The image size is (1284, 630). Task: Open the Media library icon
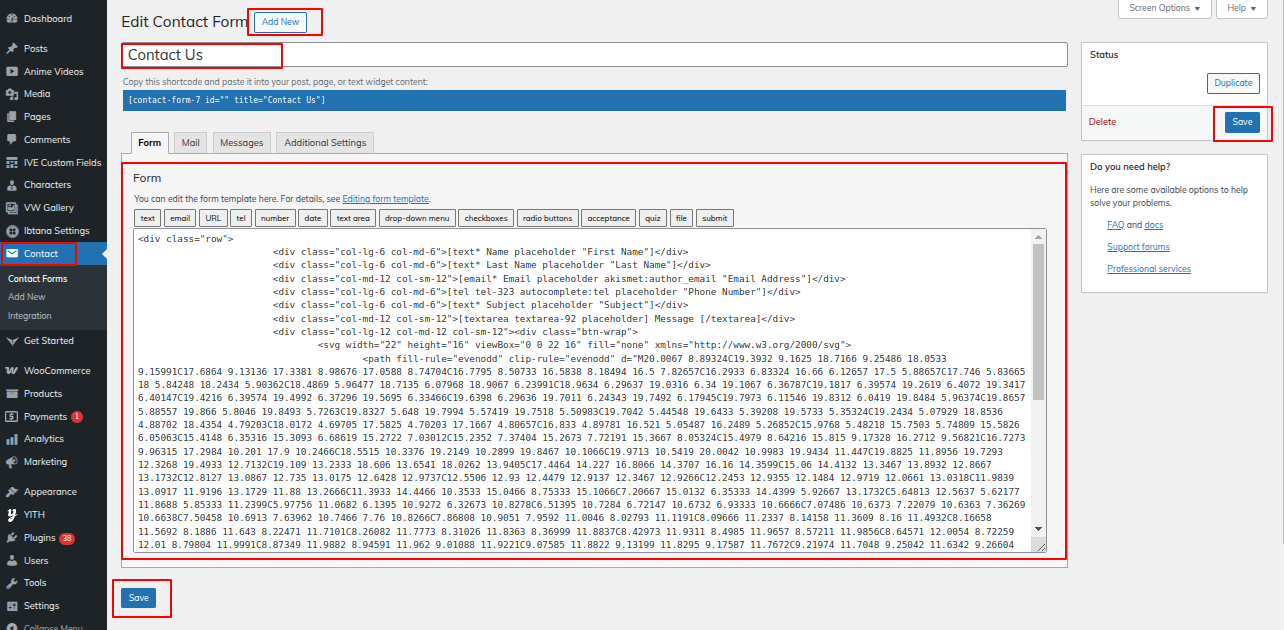click(x=11, y=94)
